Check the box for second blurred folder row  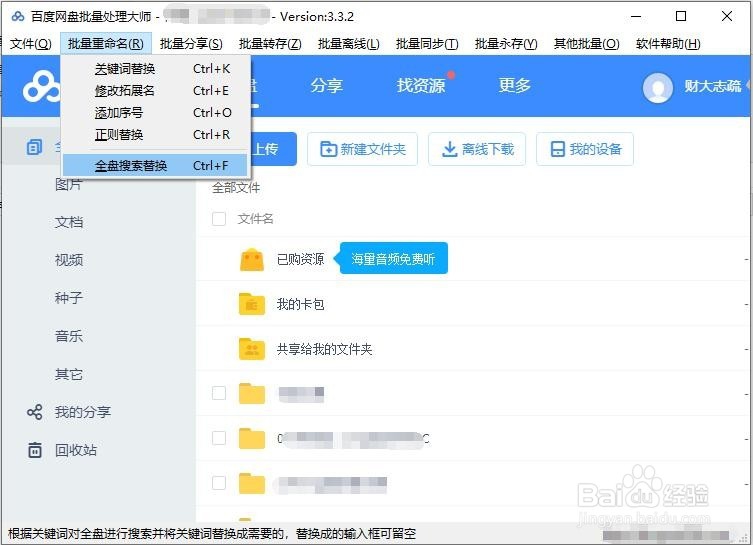(219, 437)
